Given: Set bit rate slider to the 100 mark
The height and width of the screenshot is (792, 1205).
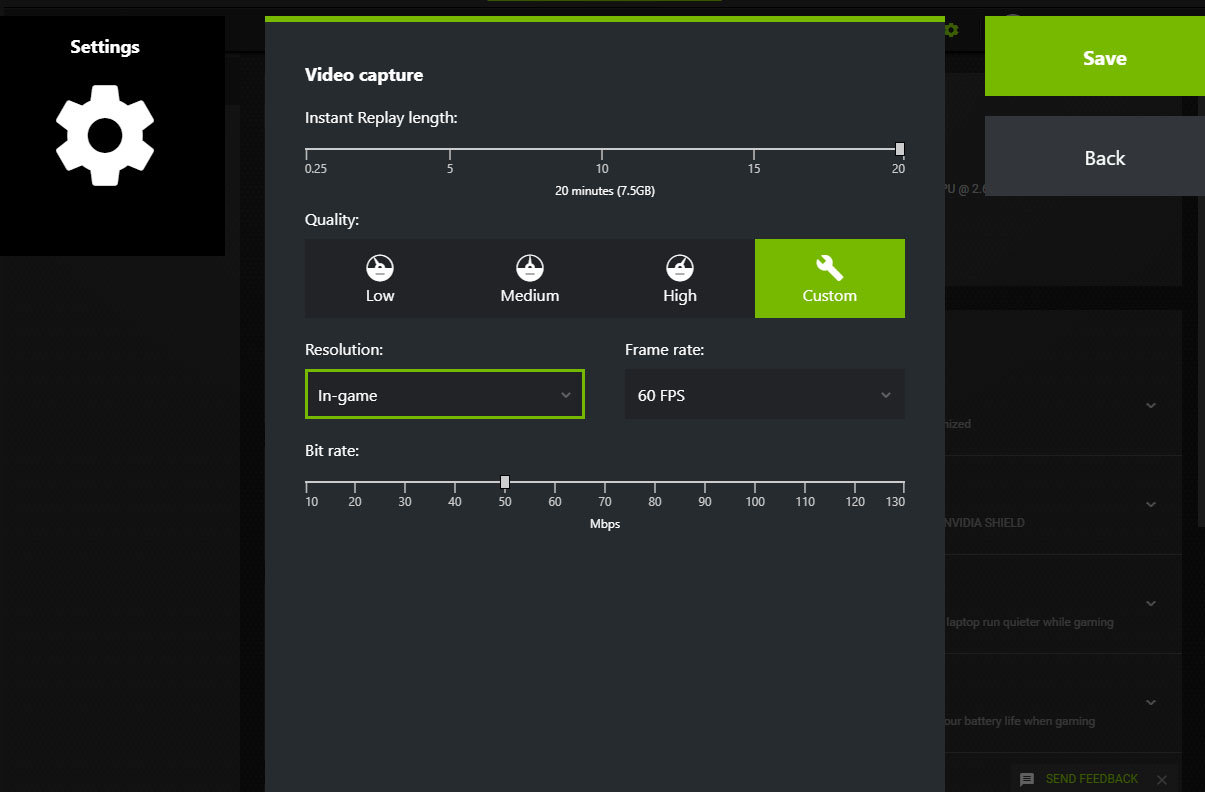Looking at the screenshot, I should coord(755,483).
